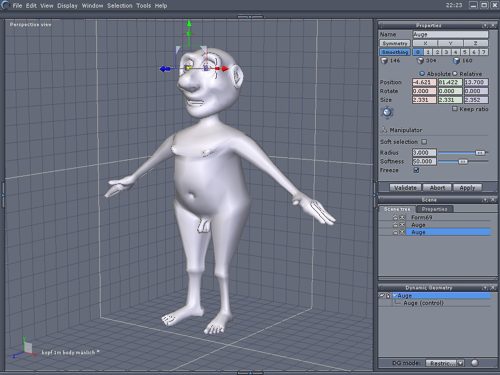Image resolution: width=500 pixels, height=375 pixels.
Task: Switch to the Properties tab in Scene panel
Action: click(x=434, y=209)
